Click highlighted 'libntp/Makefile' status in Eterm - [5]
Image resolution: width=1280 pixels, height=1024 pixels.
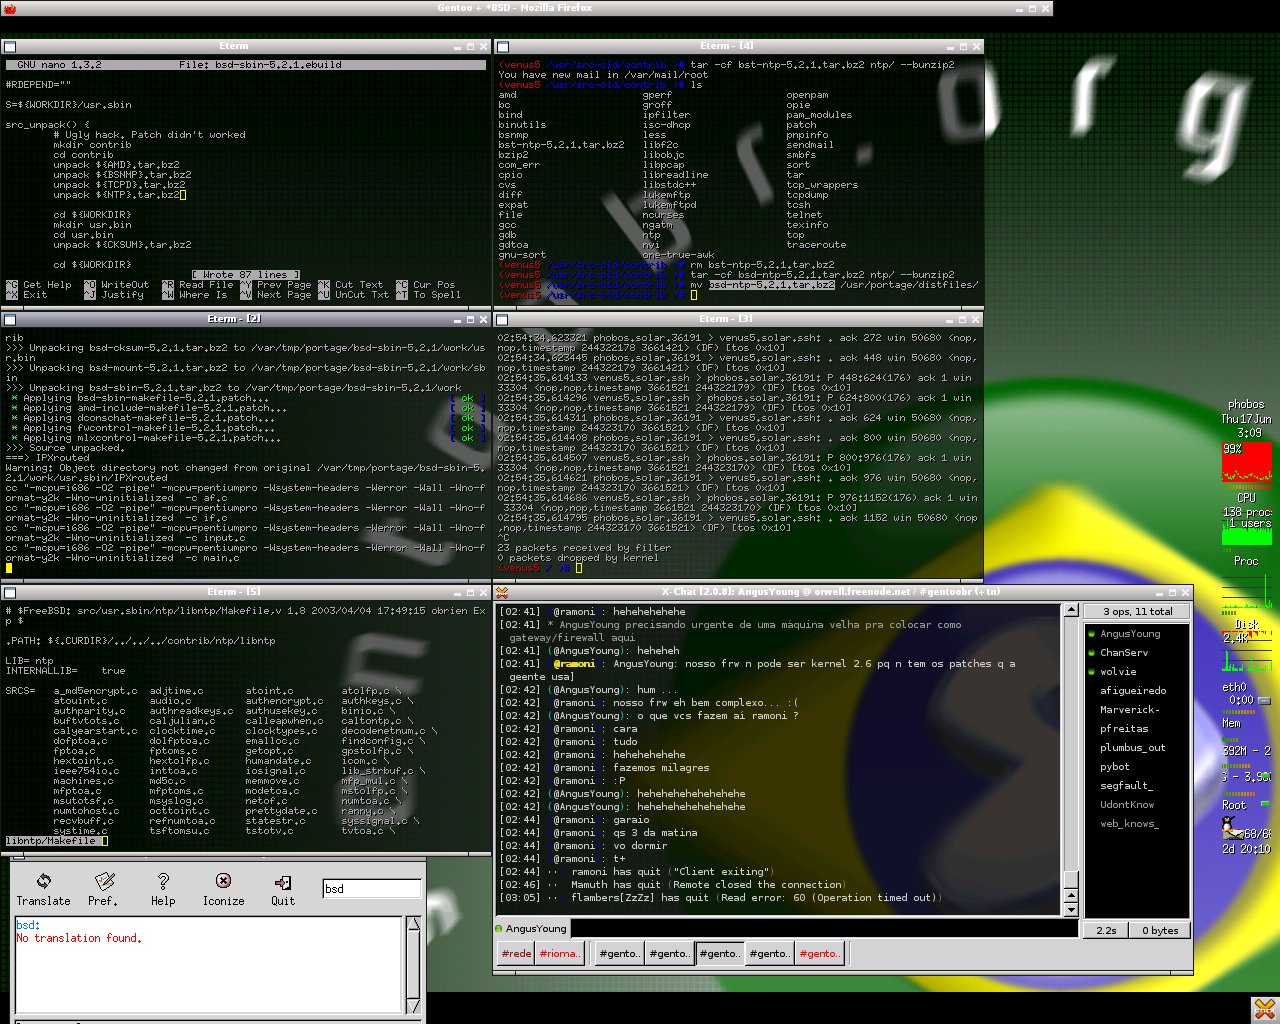pyautogui.click(x=51, y=841)
